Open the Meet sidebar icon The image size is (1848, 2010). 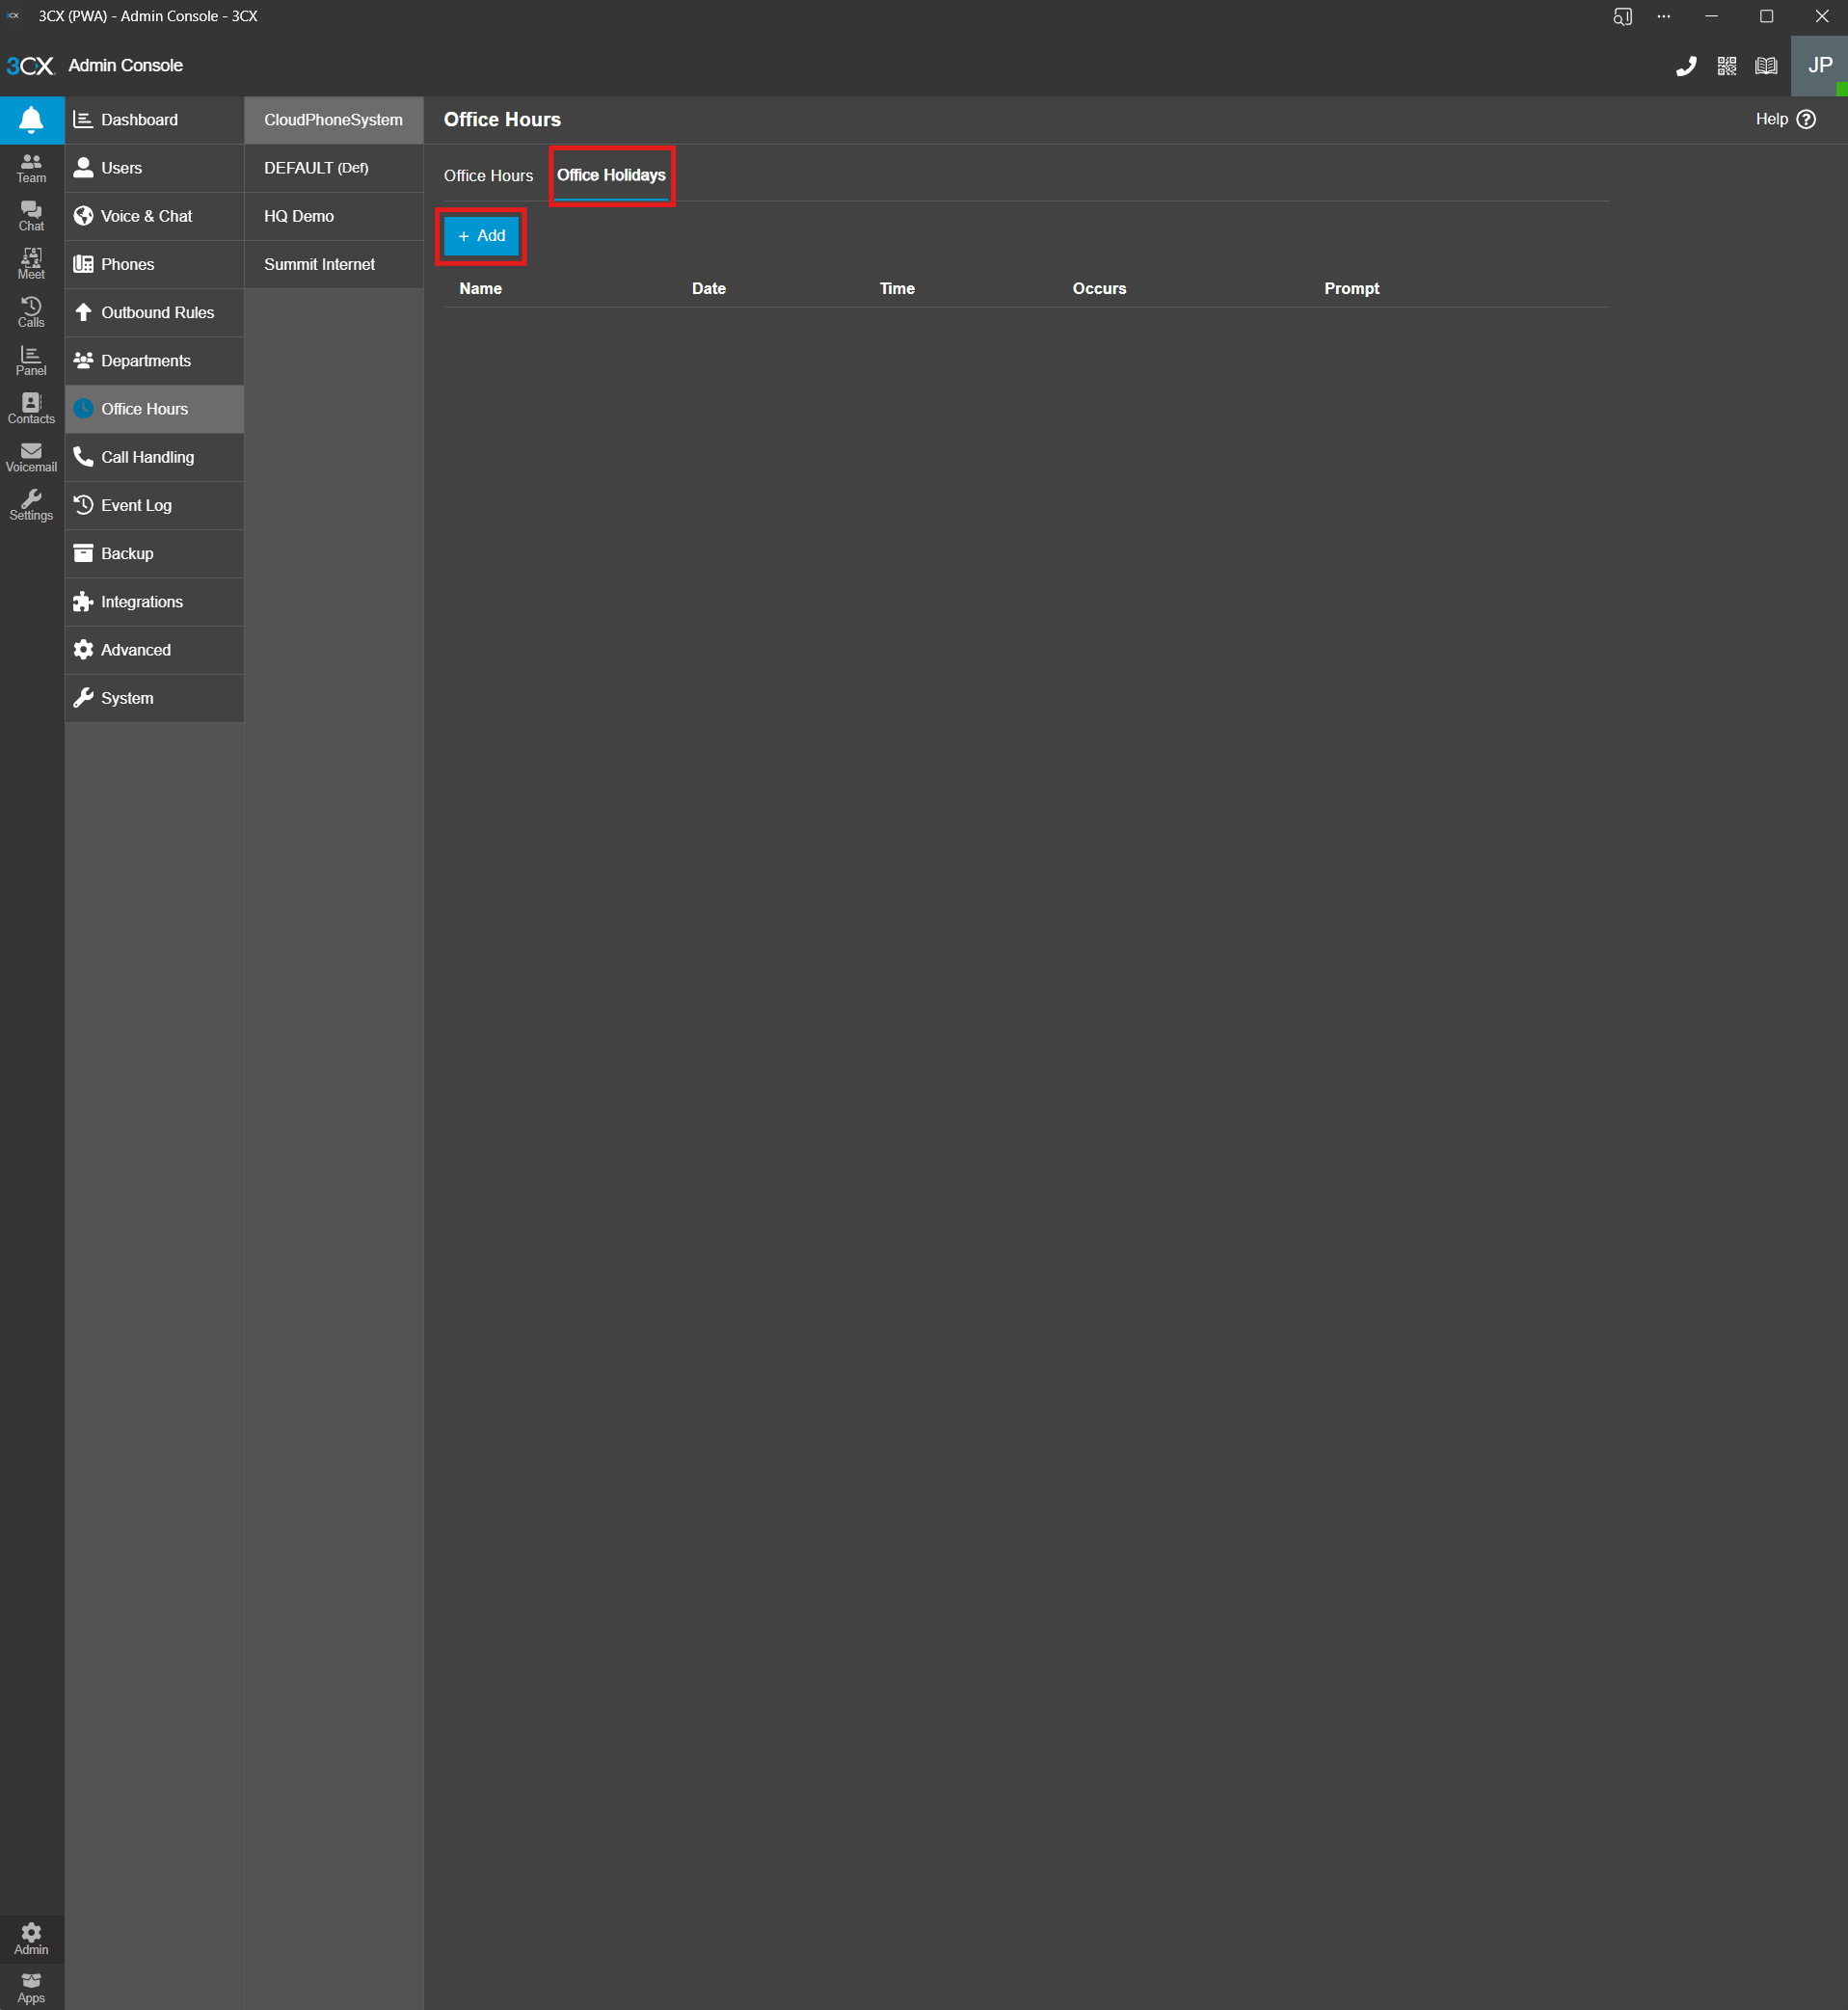click(31, 264)
